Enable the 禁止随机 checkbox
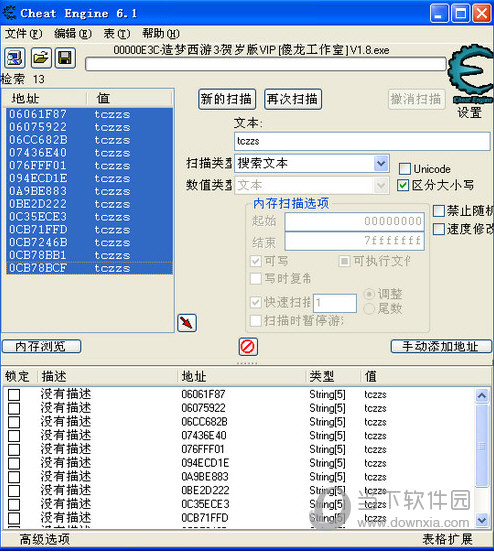Viewport: 494px width, 552px height. [438, 211]
